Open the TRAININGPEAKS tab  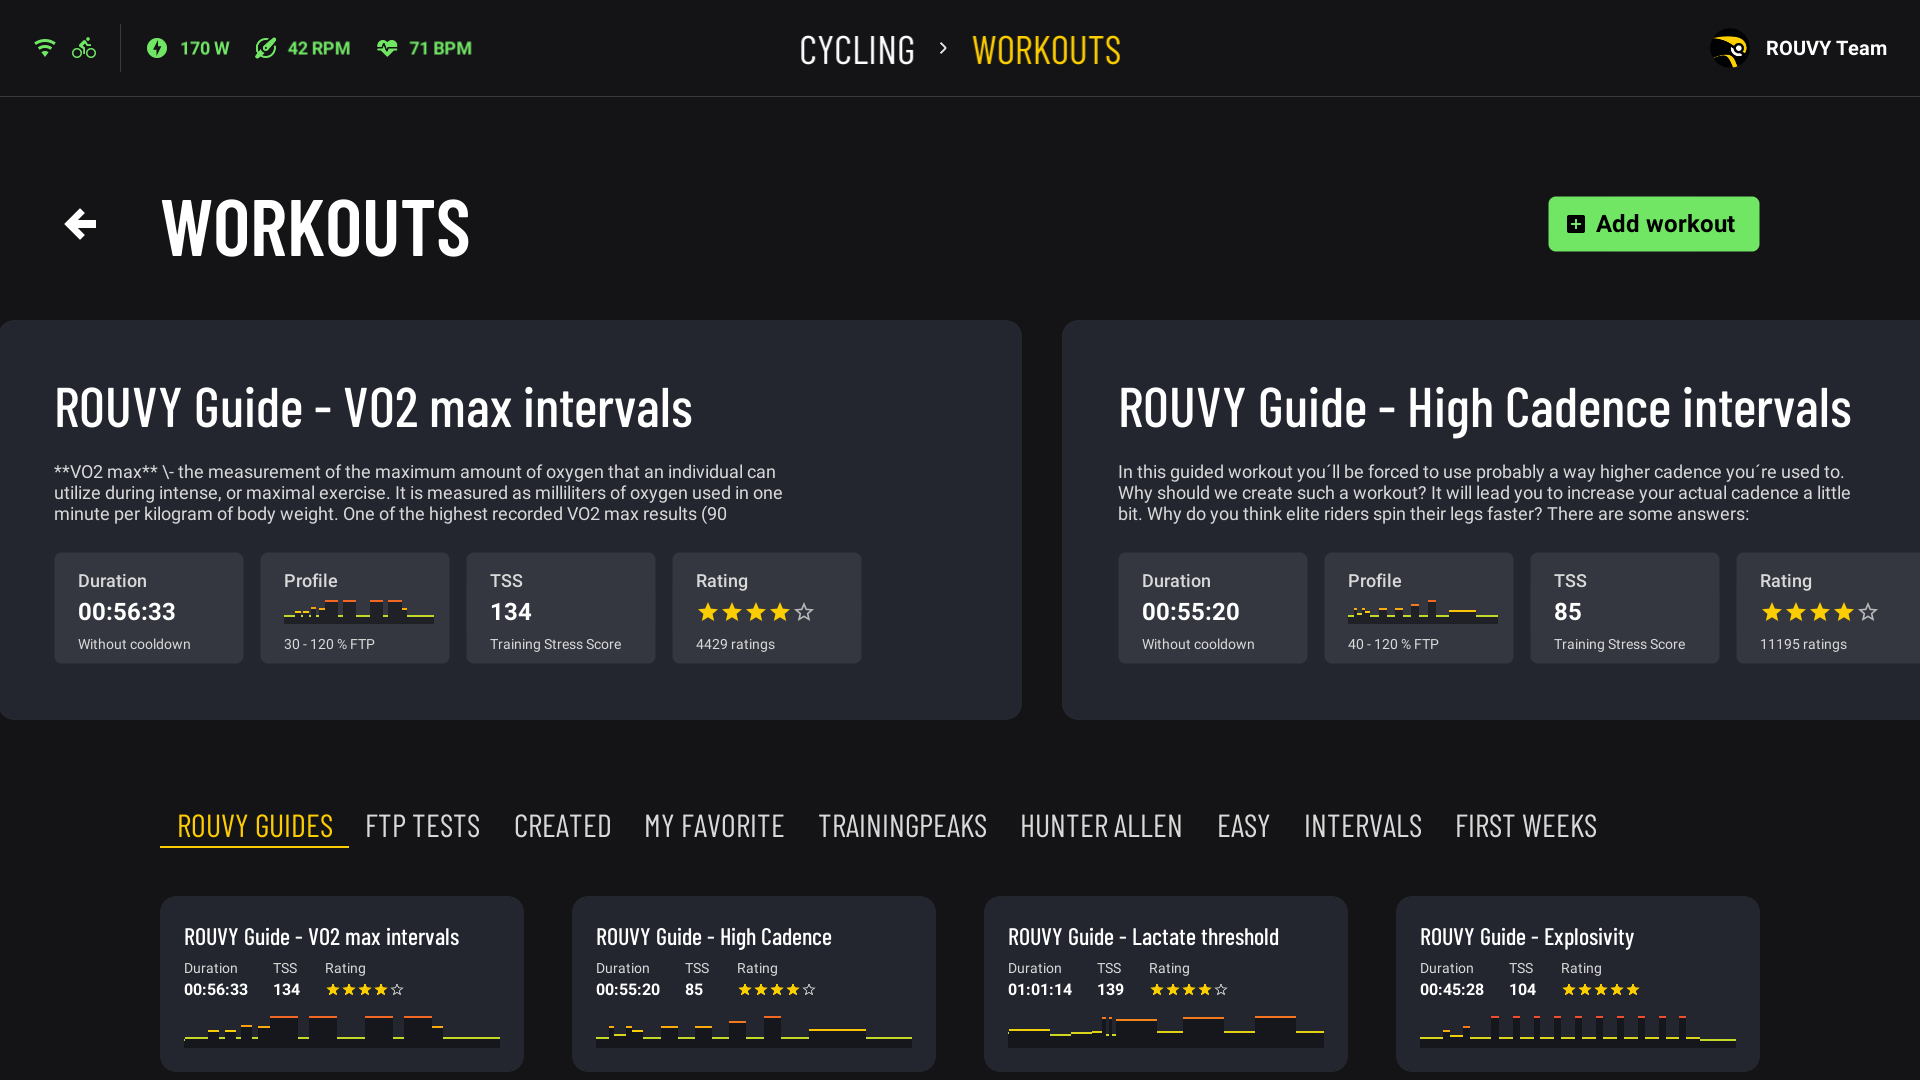[x=902, y=826]
